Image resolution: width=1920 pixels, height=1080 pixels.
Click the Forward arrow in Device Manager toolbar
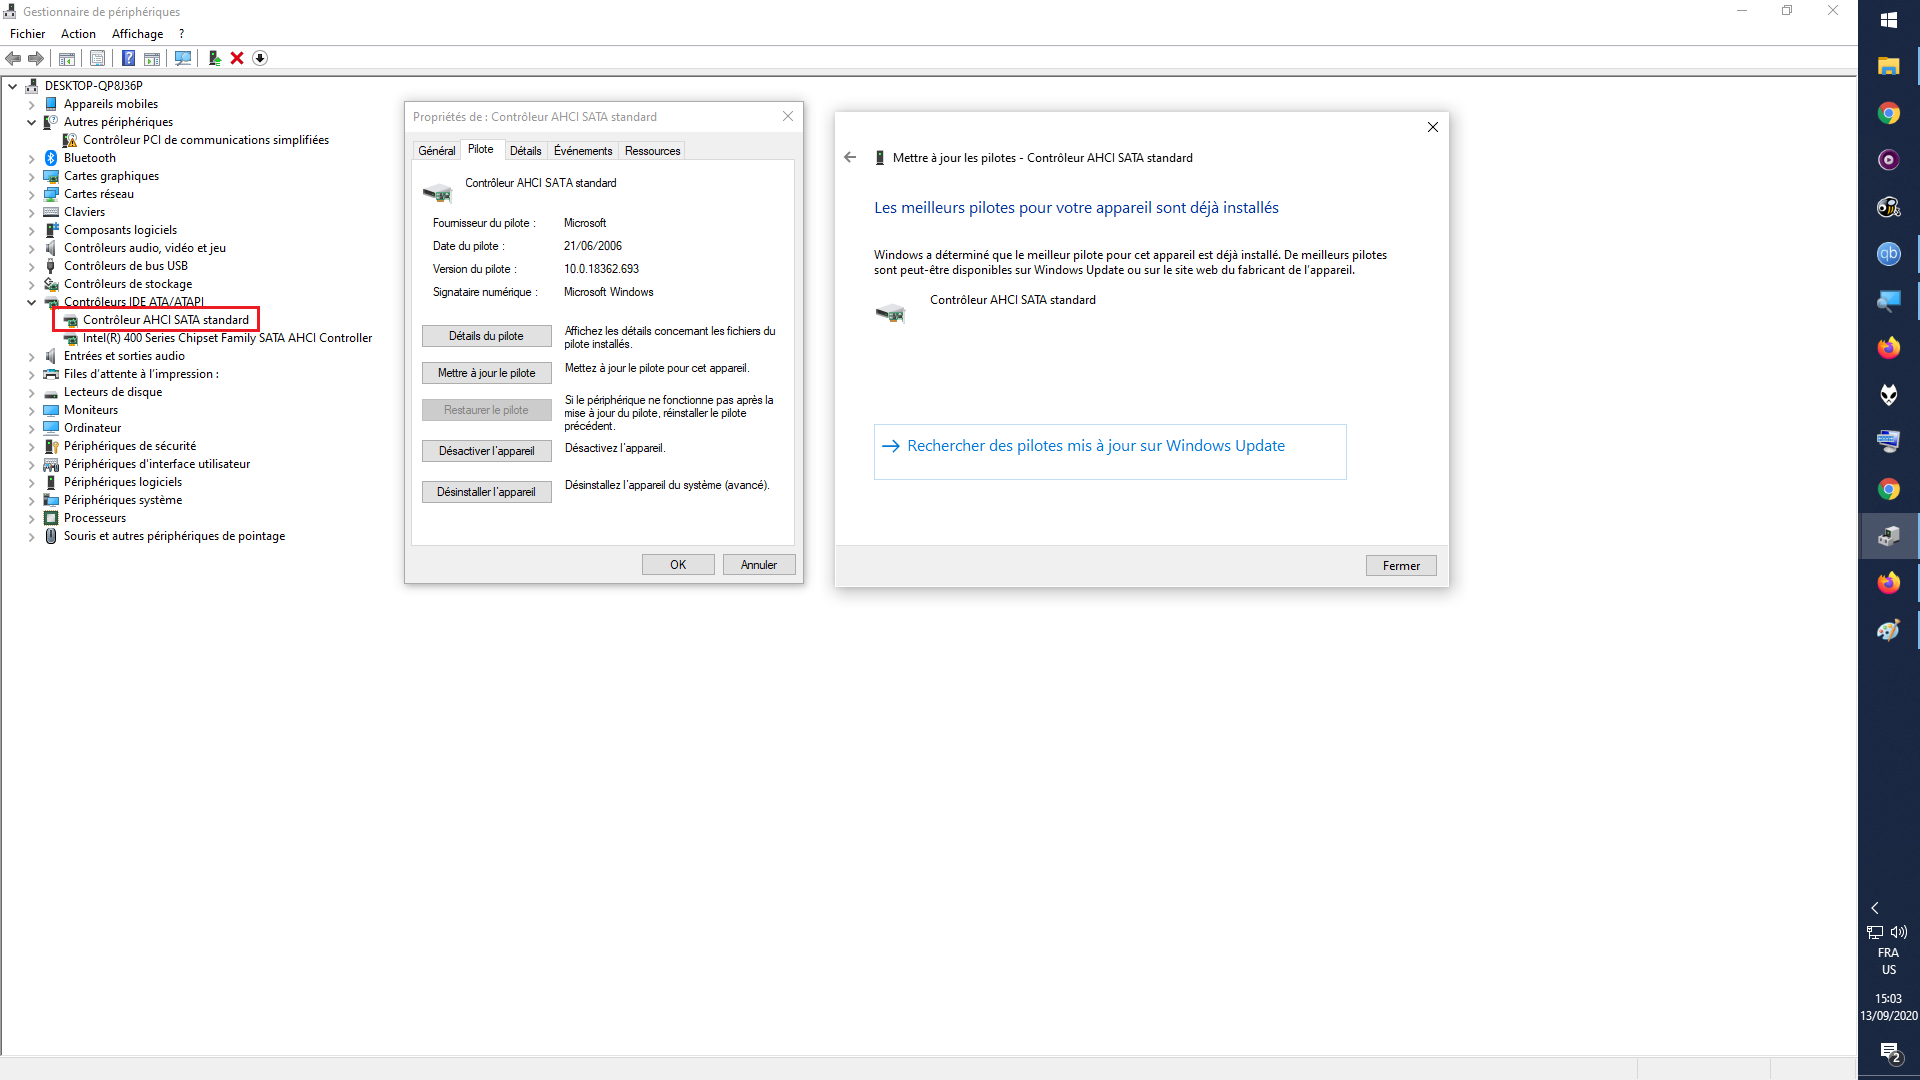click(x=36, y=58)
